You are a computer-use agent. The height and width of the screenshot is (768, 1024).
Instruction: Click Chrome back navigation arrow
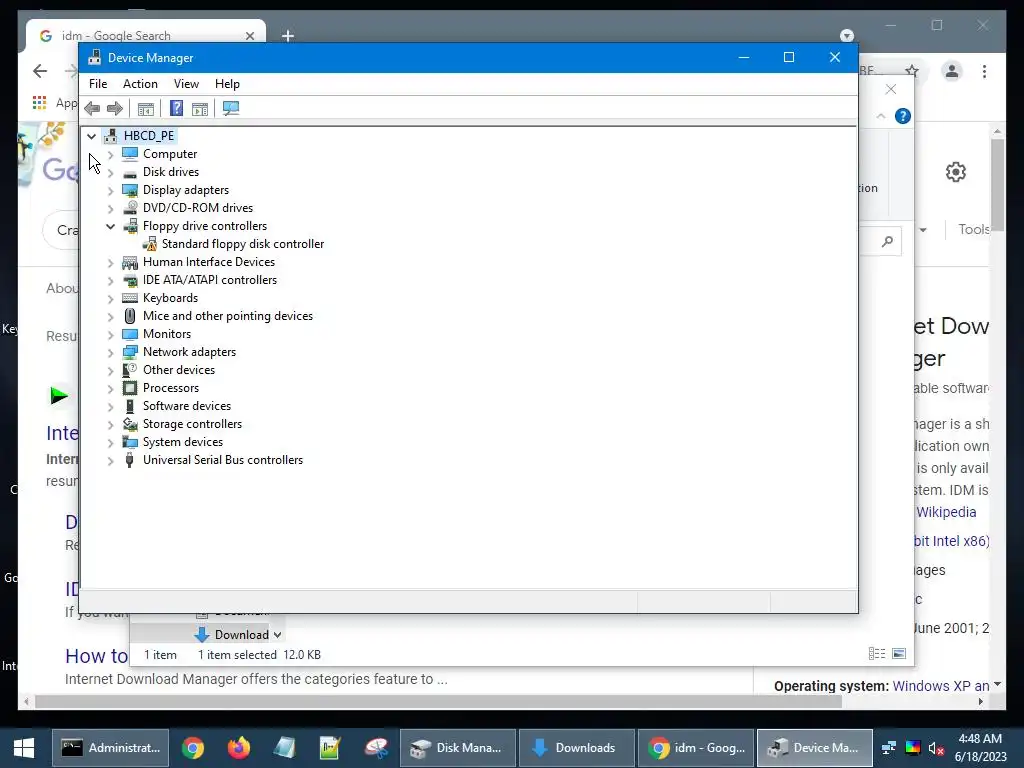pyautogui.click(x=40, y=71)
